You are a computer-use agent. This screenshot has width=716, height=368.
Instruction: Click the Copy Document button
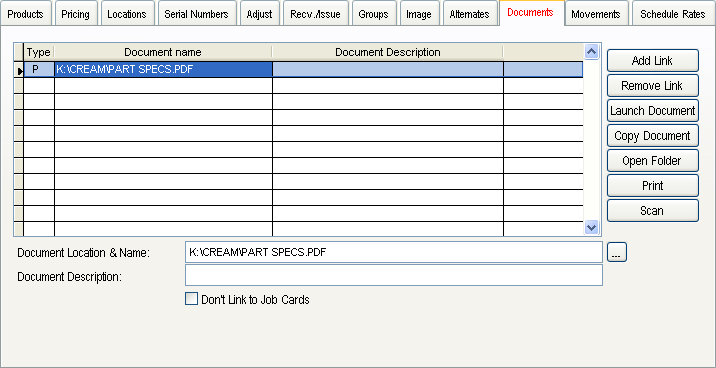[x=653, y=136]
